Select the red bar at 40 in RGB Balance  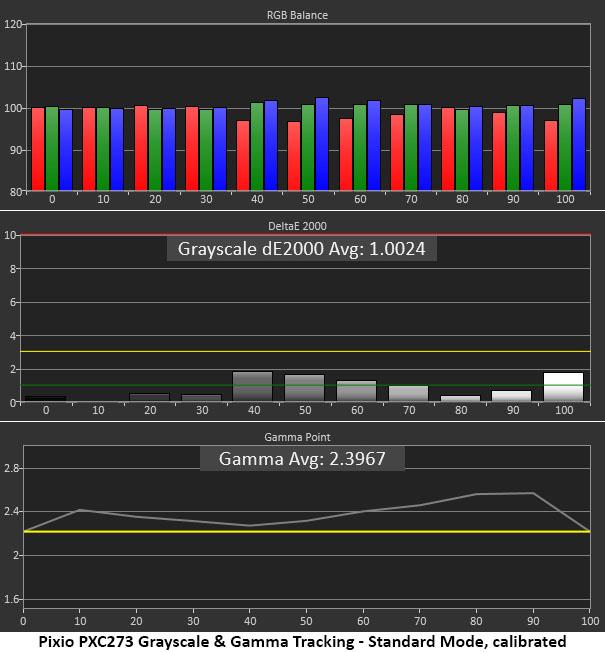click(x=243, y=156)
